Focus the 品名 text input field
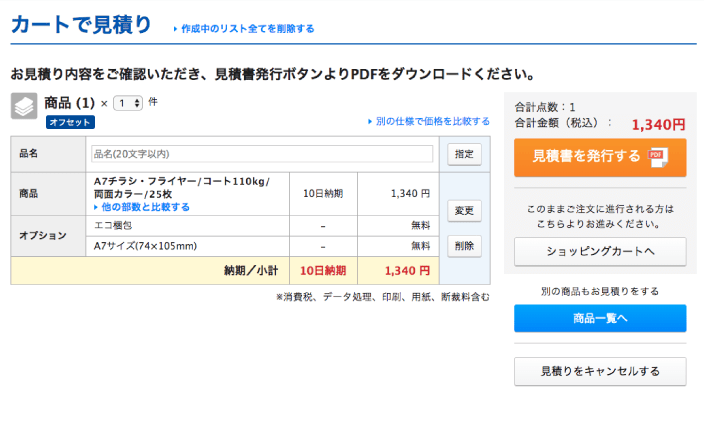Image resolution: width=704 pixels, height=440 pixels. tap(261, 154)
